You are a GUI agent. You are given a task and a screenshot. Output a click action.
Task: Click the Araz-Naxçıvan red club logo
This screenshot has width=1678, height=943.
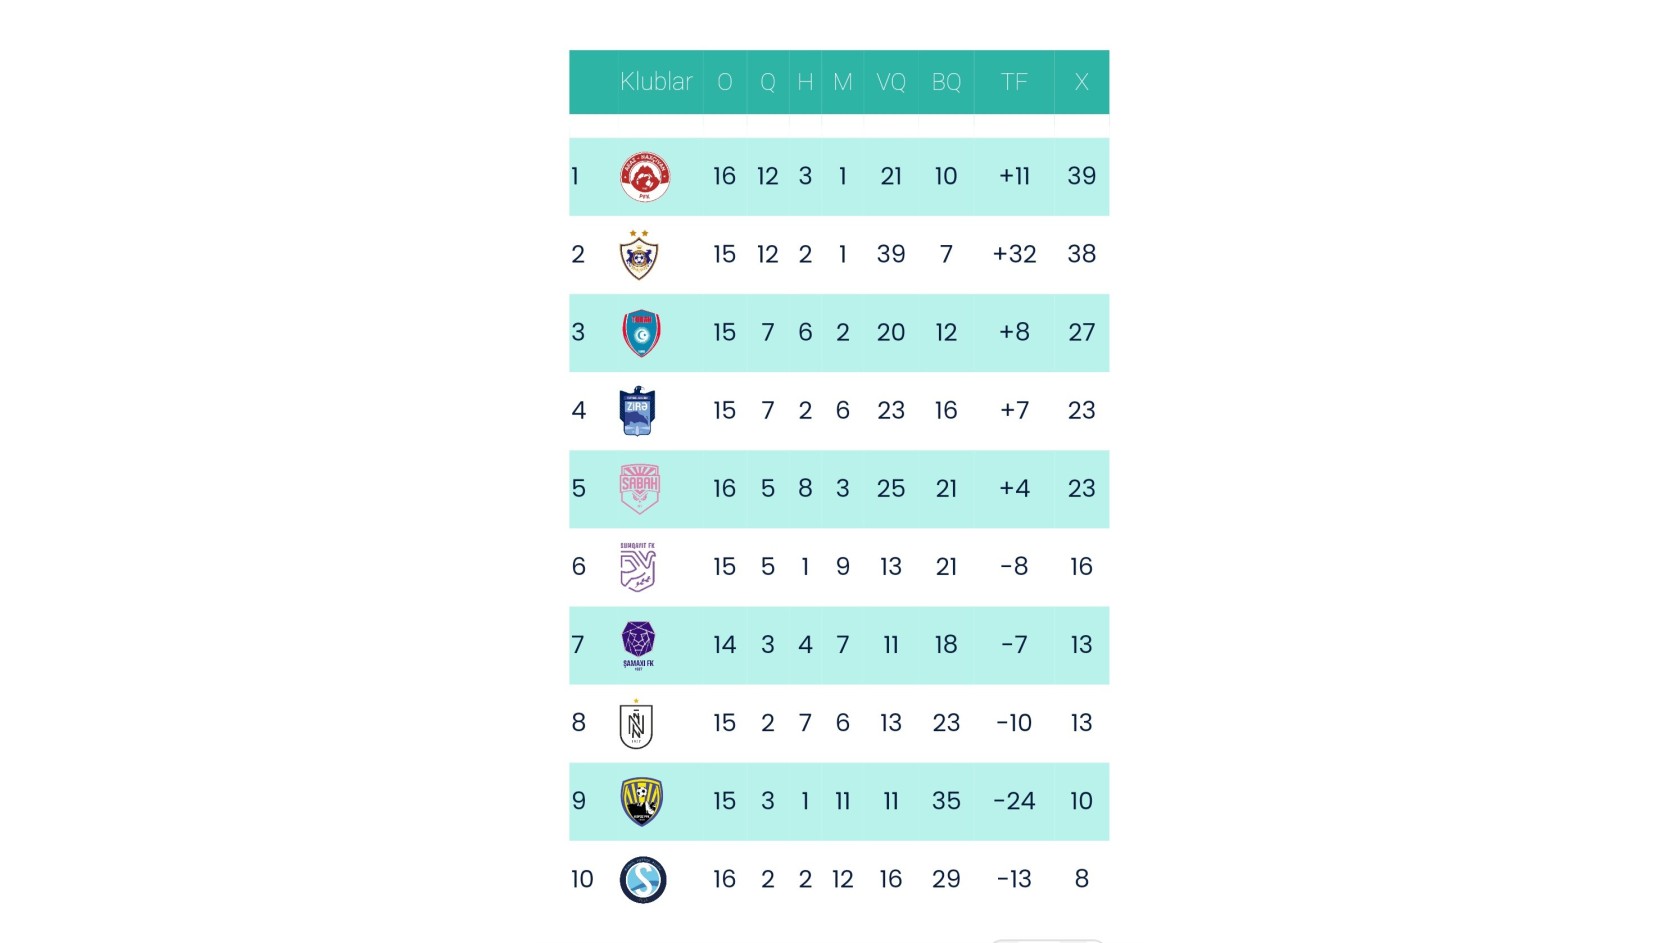644,177
